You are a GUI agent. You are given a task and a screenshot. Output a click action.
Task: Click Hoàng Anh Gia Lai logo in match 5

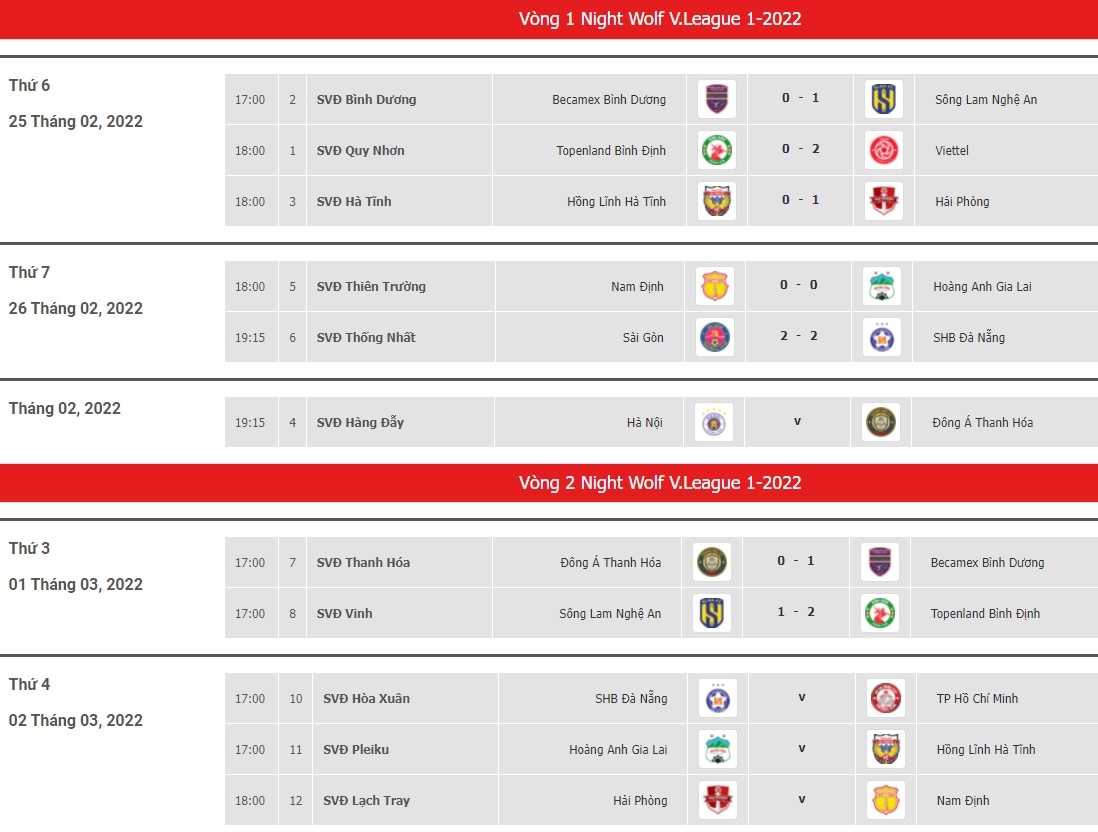click(x=882, y=286)
